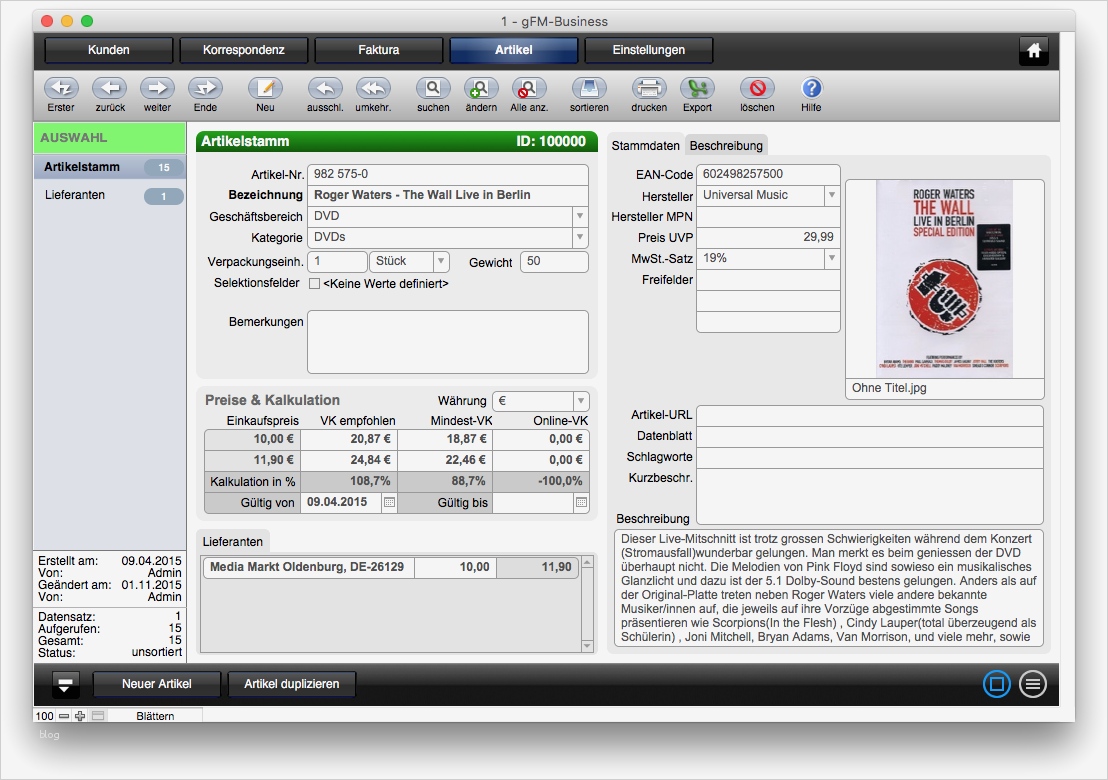The height and width of the screenshot is (780, 1108).
Task: Click the Neuer Artikel button
Action: (156, 684)
